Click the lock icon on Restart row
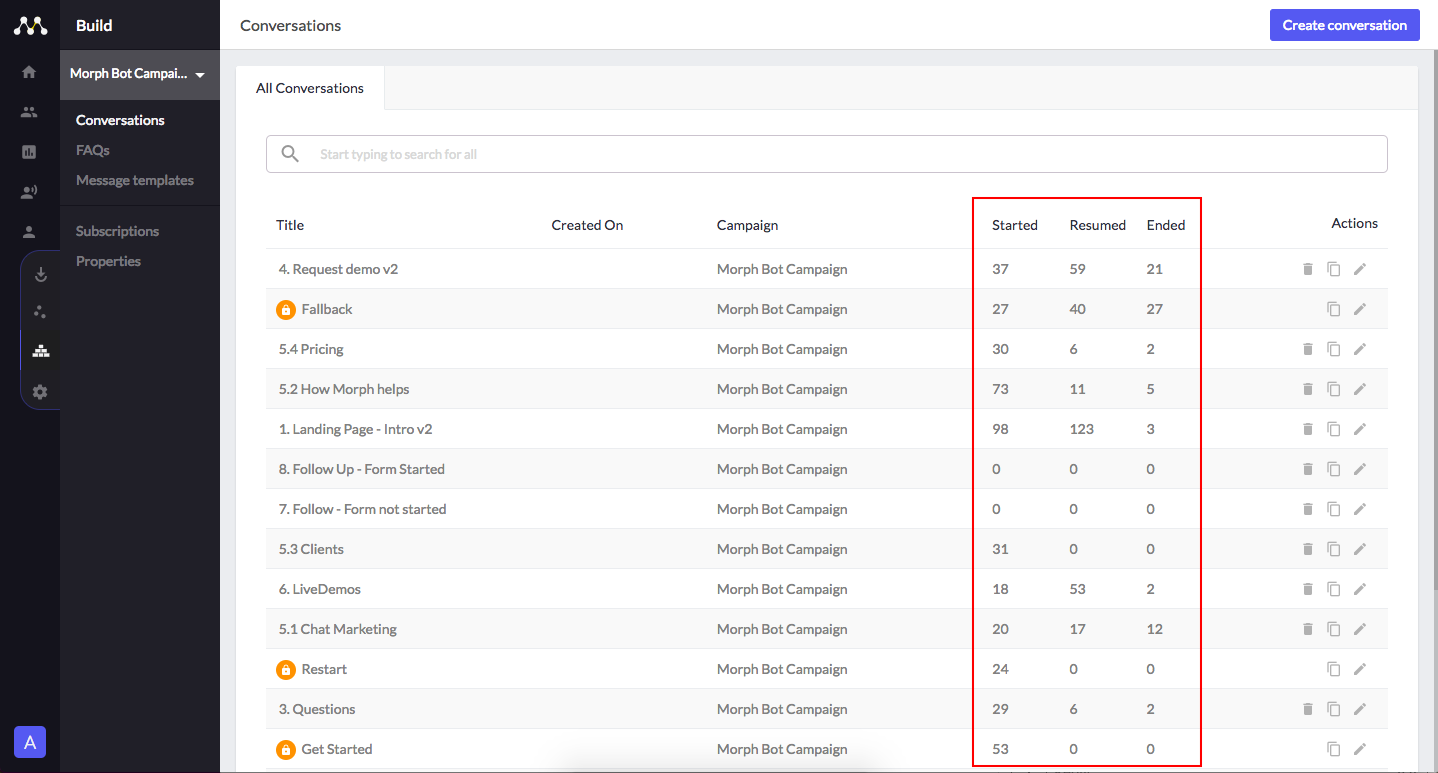1438x773 pixels. (x=286, y=669)
